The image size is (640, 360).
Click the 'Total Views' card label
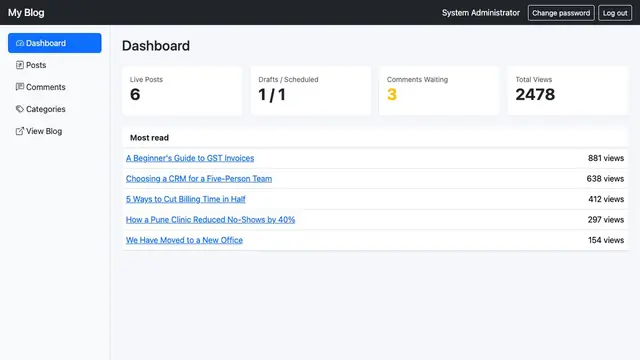[533, 79]
